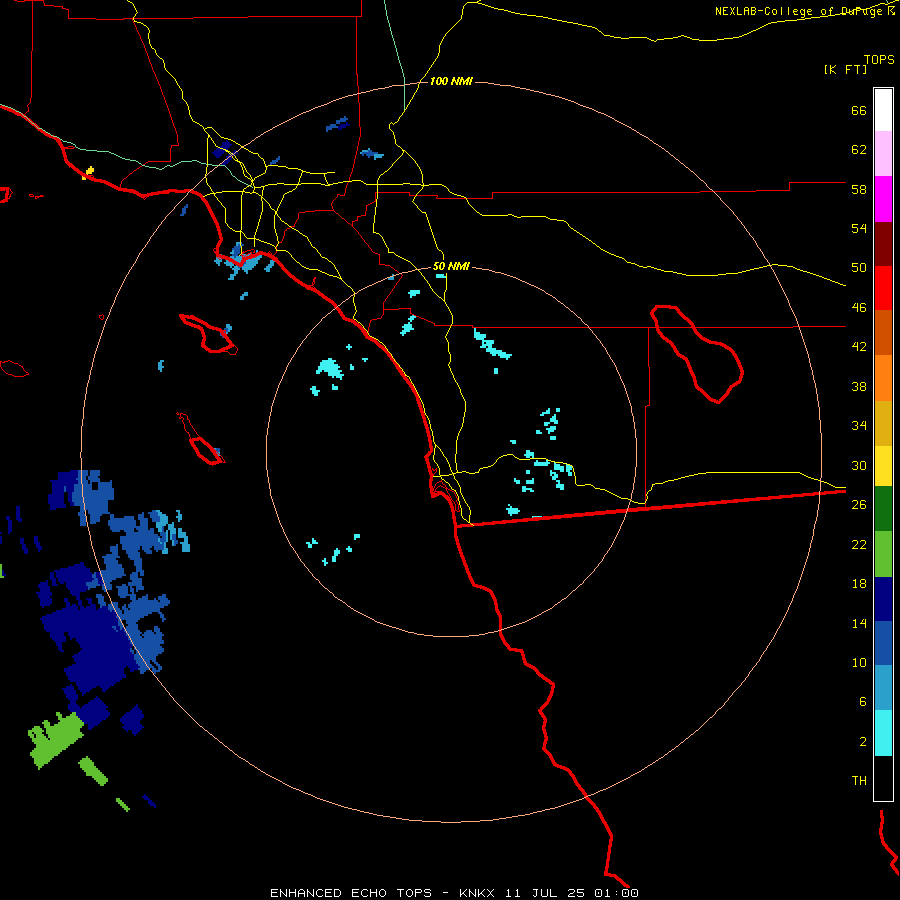Select the light green legend swatch
Viewport: 900px width, 900px height.
(x=883, y=554)
